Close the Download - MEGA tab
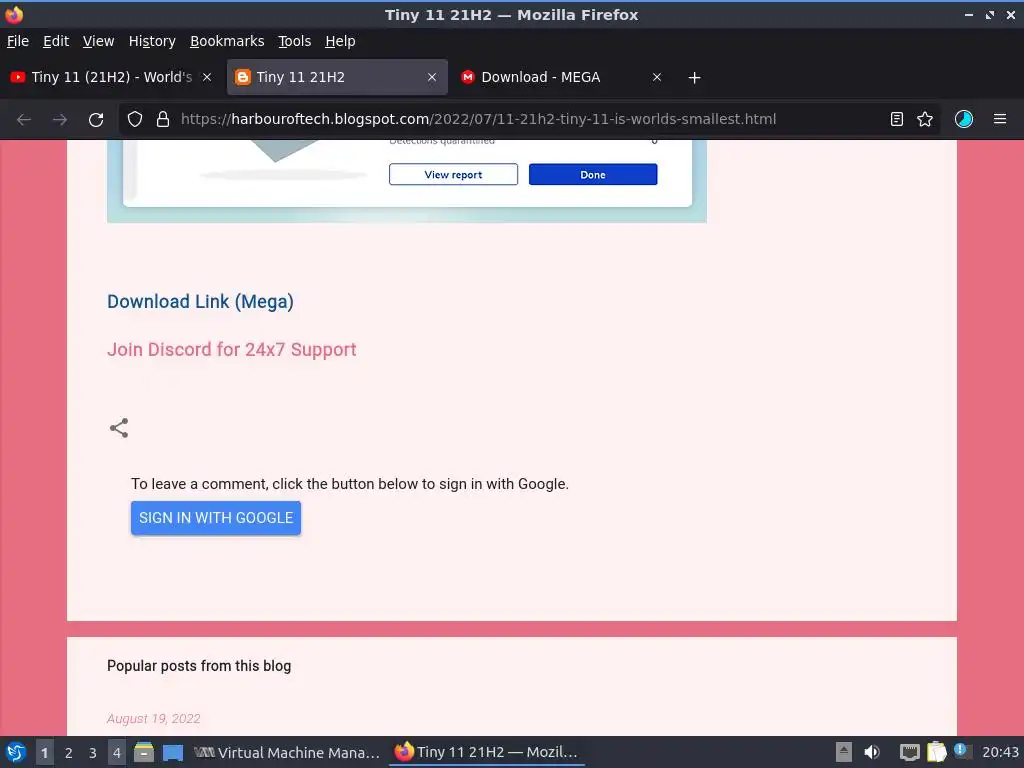The image size is (1024, 768). (657, 77)
